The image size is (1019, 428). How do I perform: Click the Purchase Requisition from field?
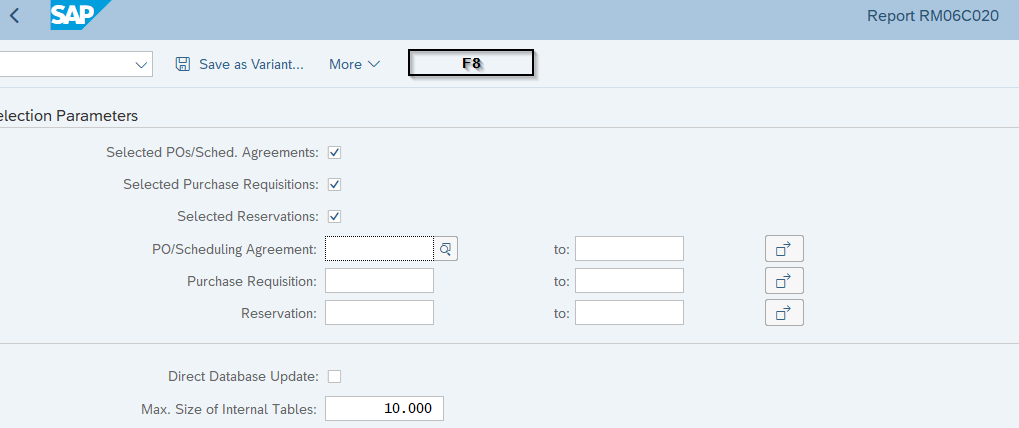pyautogui.click(x=379, y=281)
